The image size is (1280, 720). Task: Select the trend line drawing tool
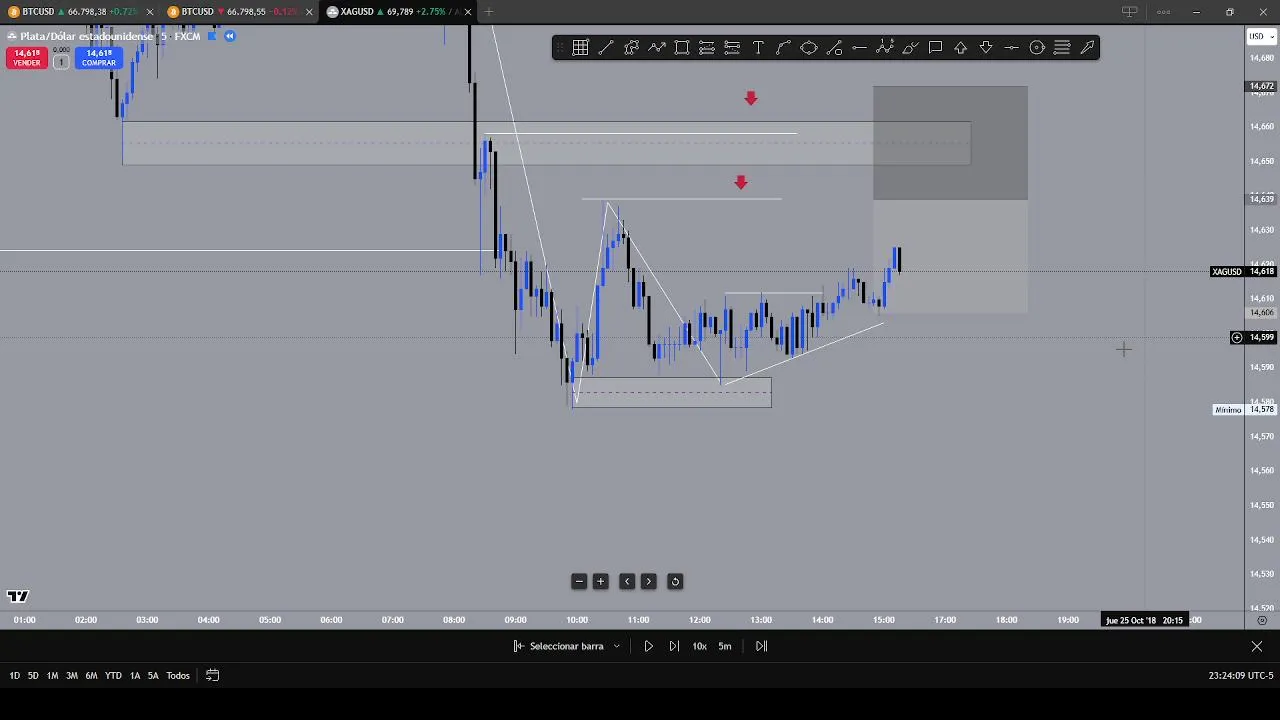tap(606, 47)
